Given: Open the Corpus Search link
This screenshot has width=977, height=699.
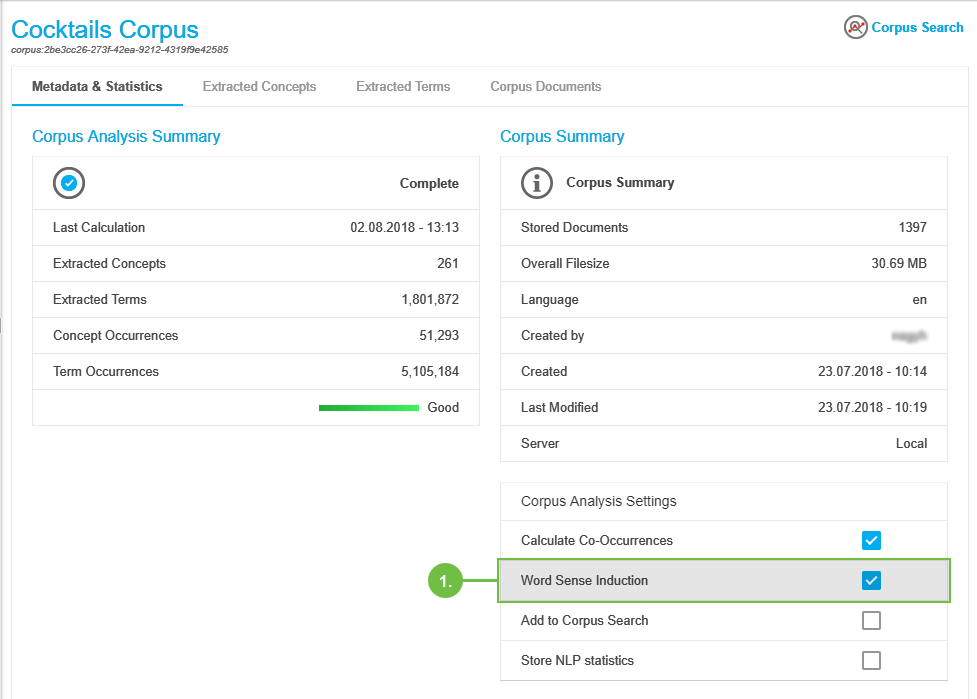Looking at the screenshot, I should pyautogui.click(x=917, y=28).
